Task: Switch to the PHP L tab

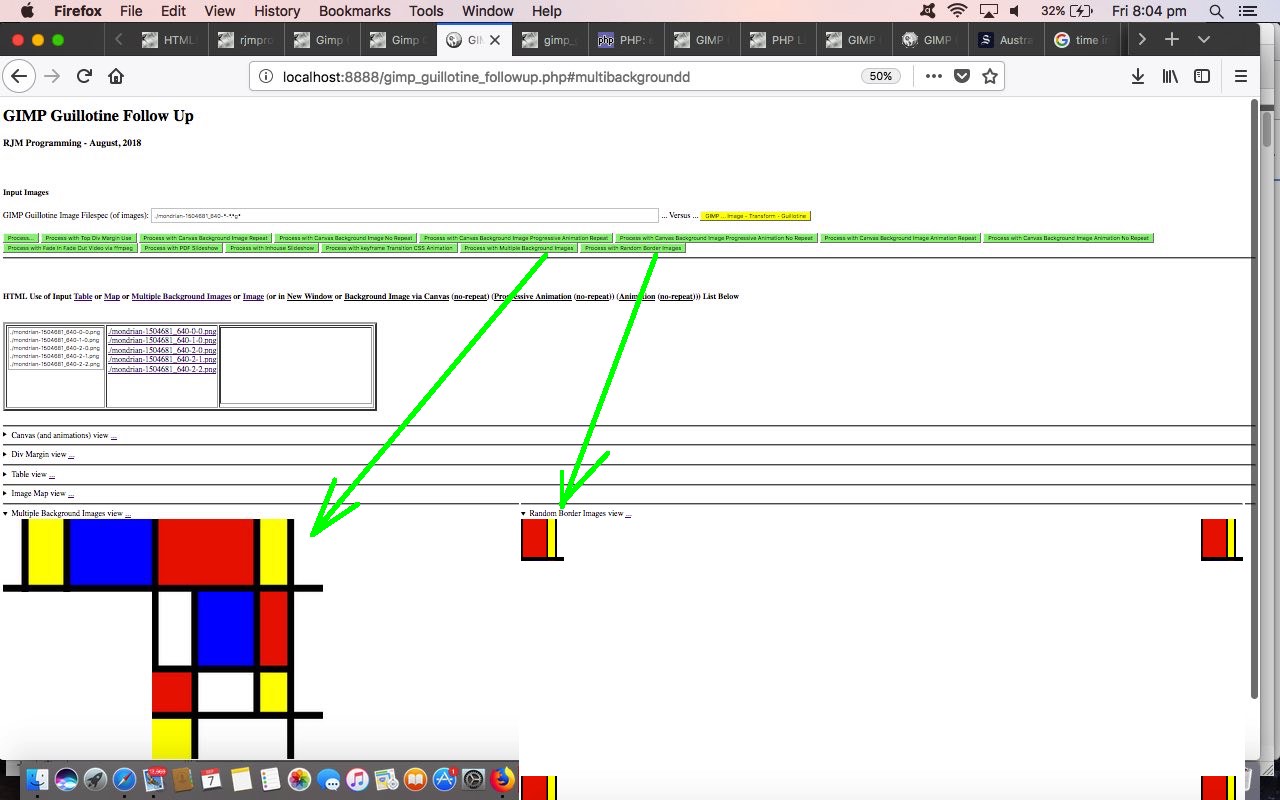Action: point(776,40)
